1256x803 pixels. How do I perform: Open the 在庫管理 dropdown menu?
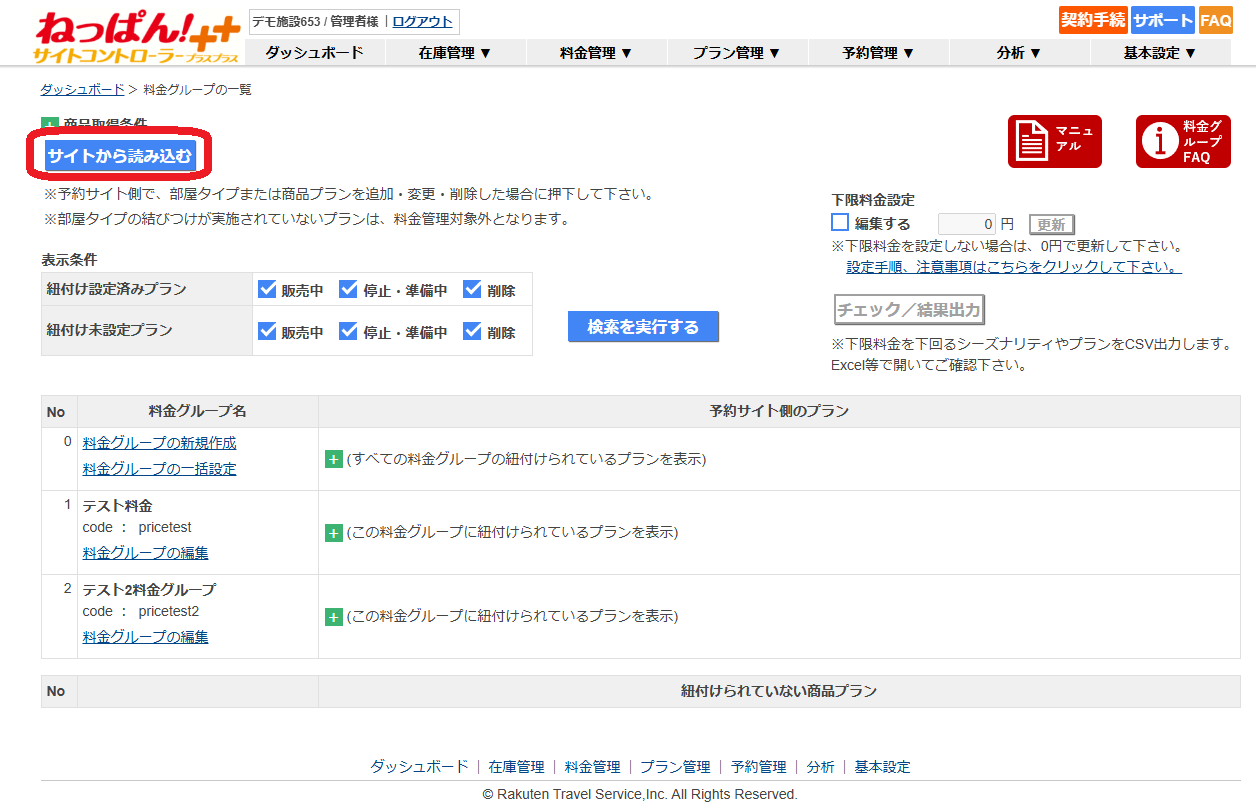[455, 53]
